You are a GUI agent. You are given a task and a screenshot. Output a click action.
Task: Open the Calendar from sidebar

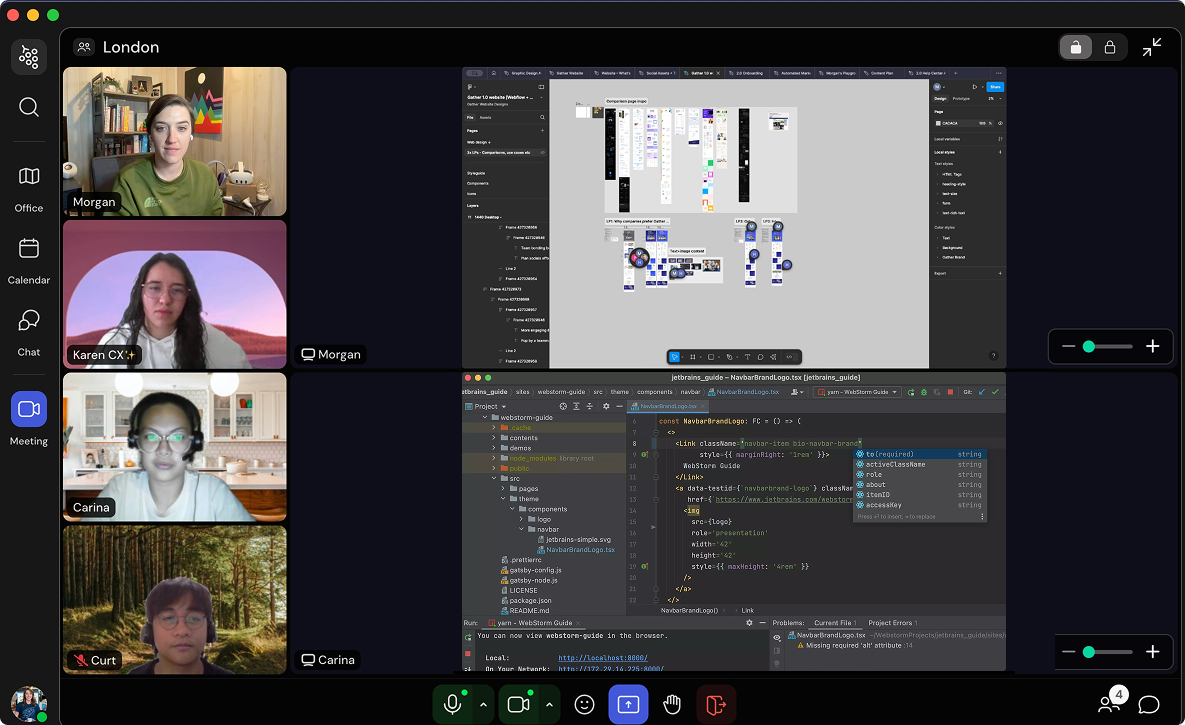click(29, 259)
